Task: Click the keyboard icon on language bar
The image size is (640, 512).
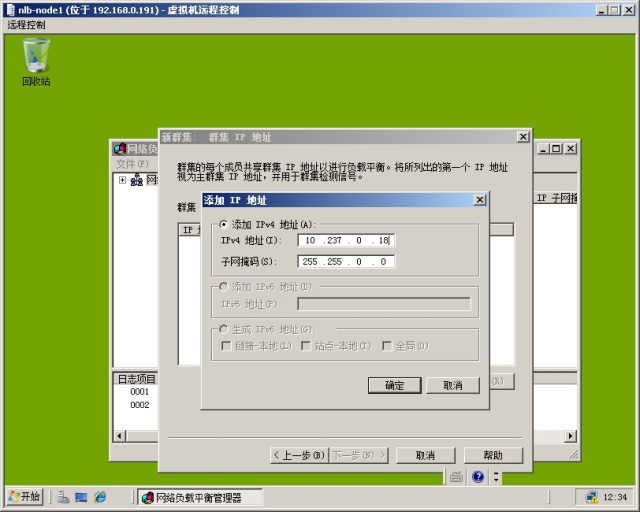Action: click(x=456, y=477)
